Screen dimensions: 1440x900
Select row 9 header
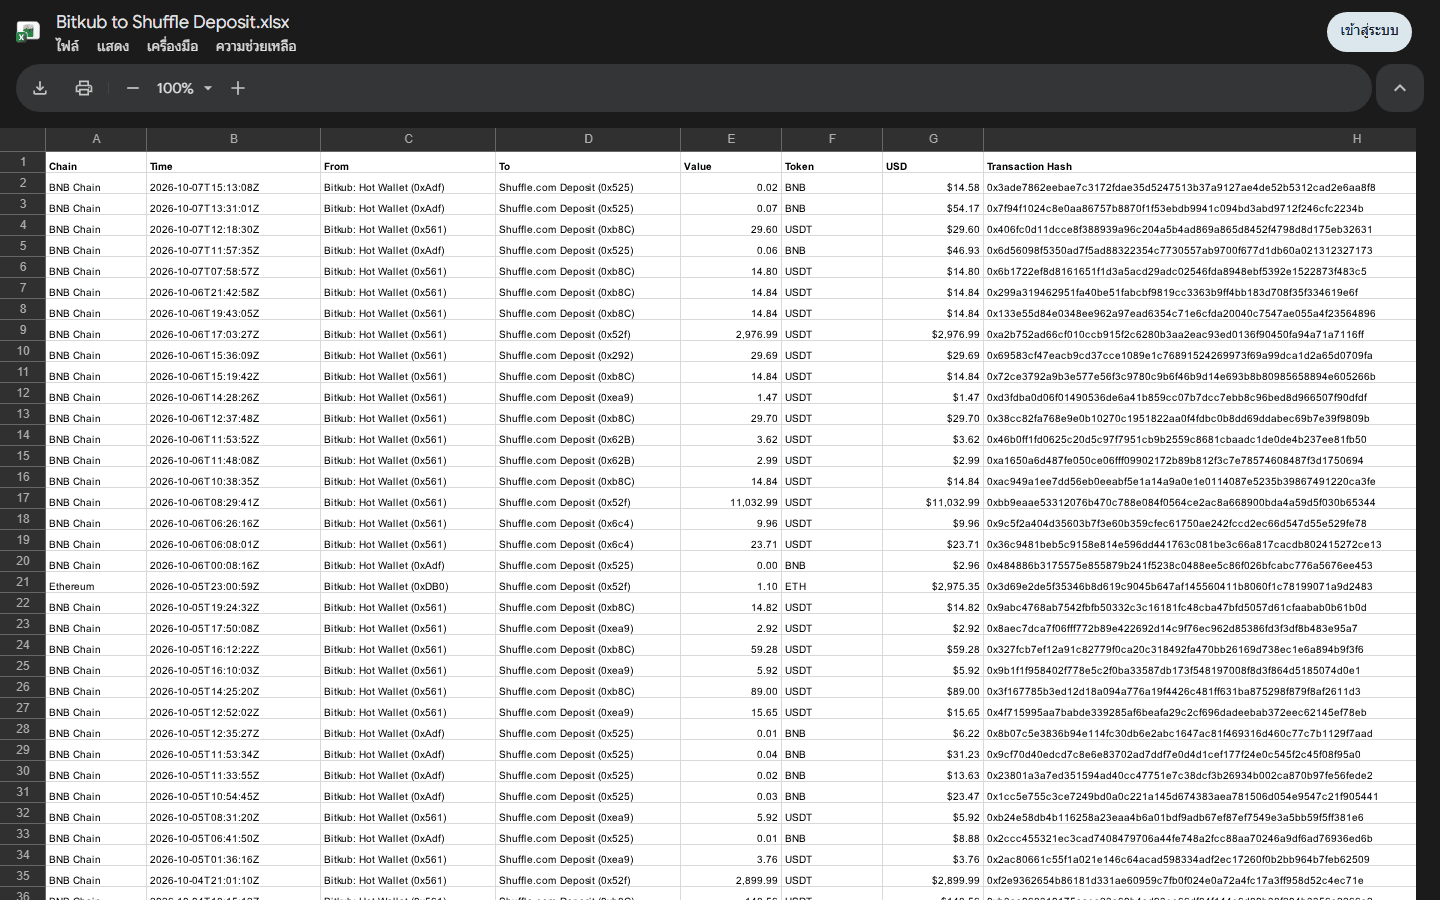point(22,330)
